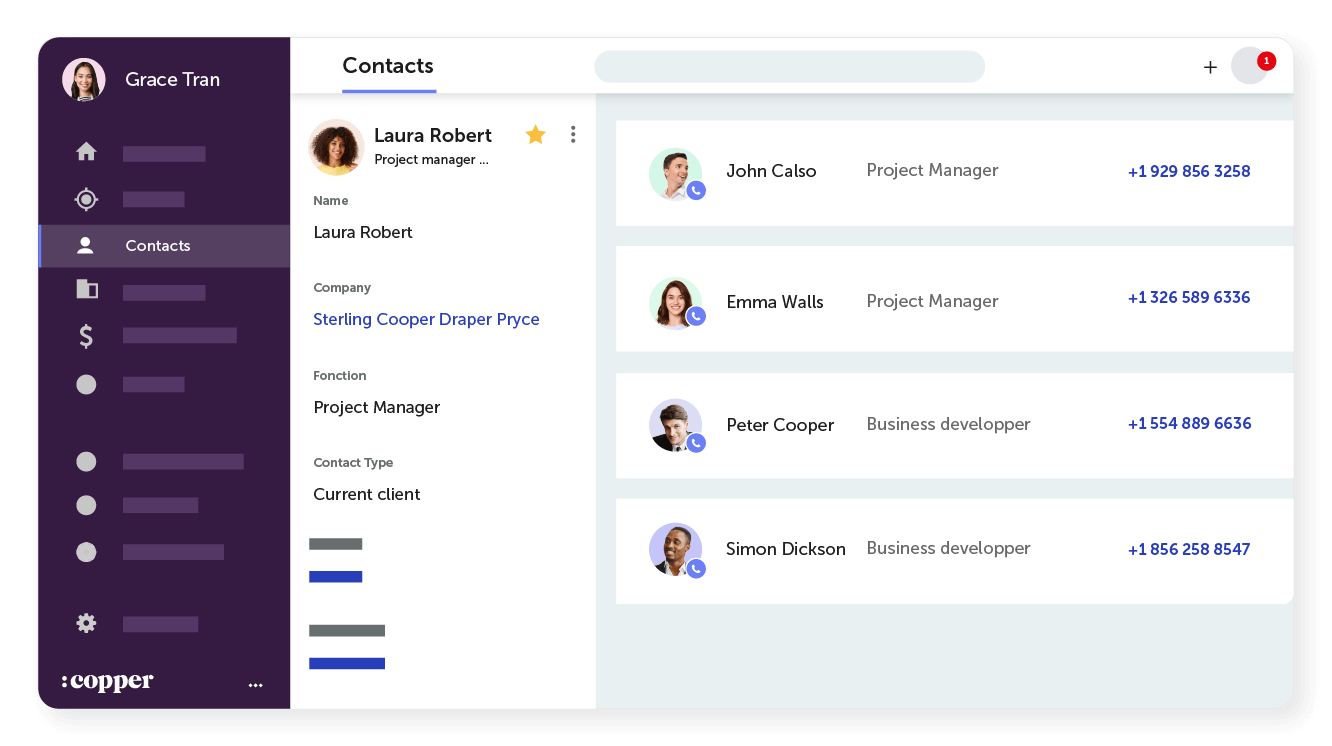The image size is (1332, 746).
Task: Click the plus icon to add a contact
Action: tap(1210, 66)
